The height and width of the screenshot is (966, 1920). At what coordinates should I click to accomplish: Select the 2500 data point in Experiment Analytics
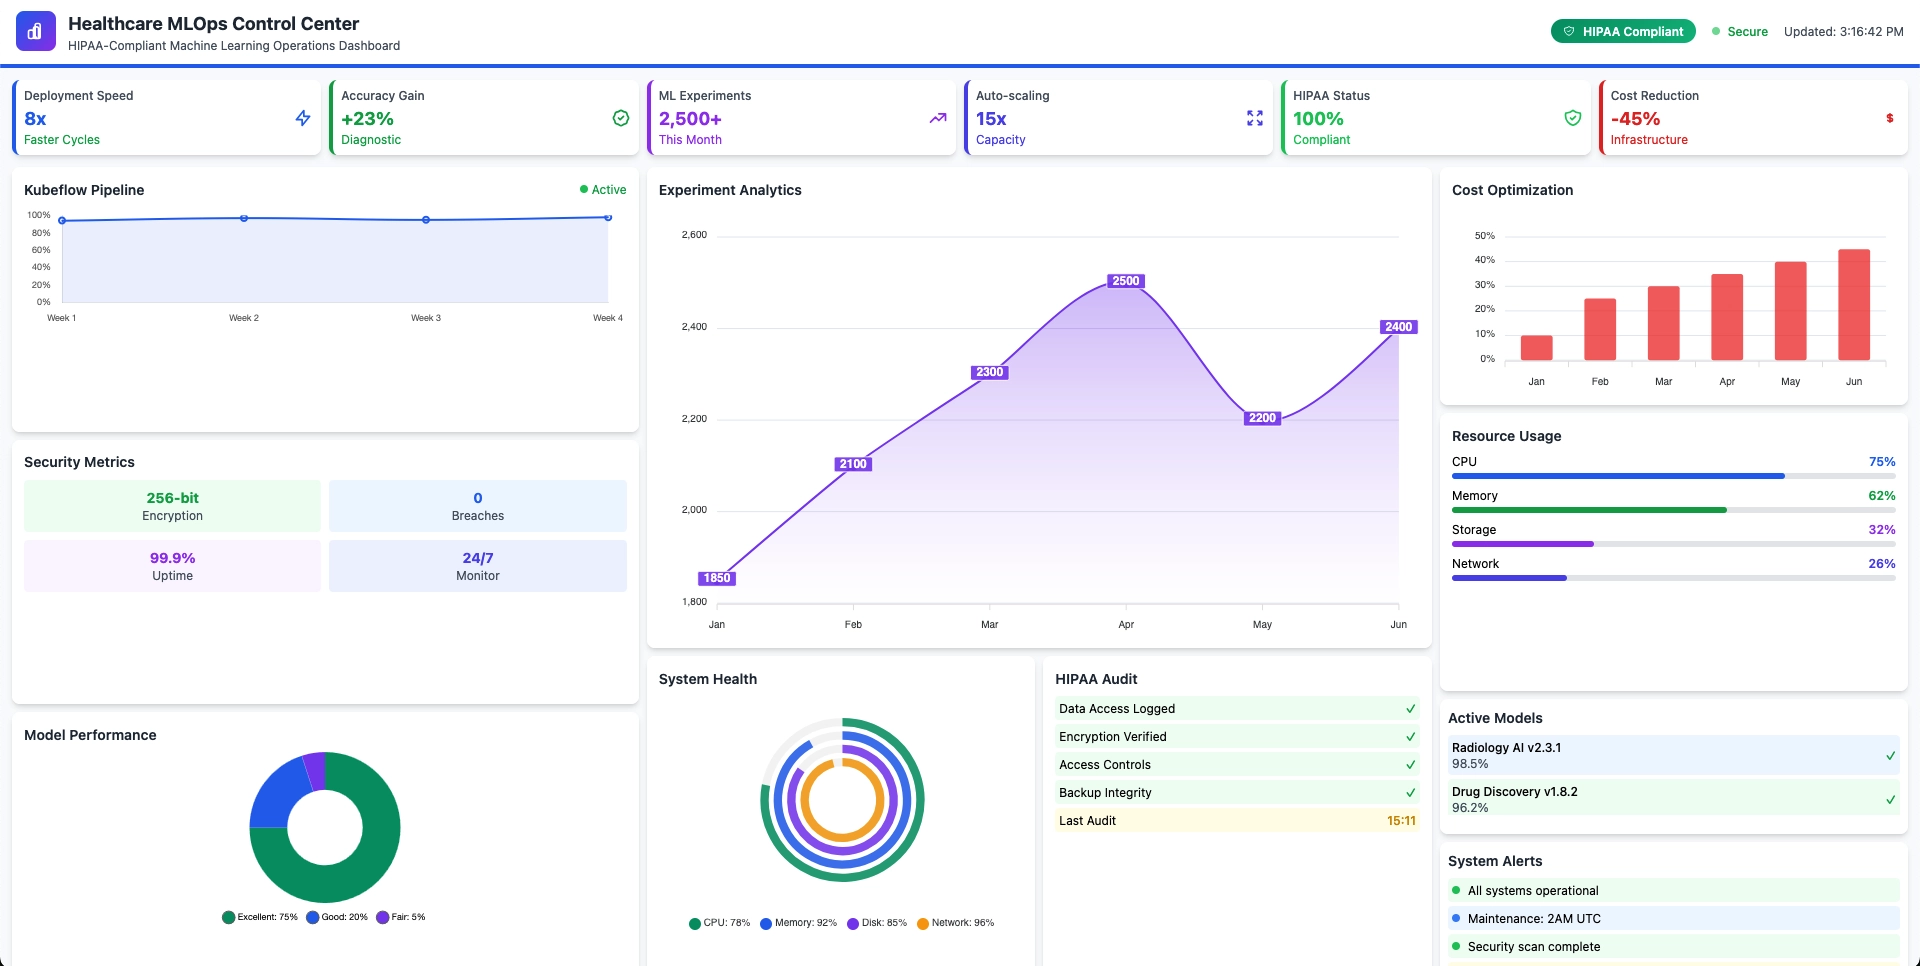(x=1124, y=281)
